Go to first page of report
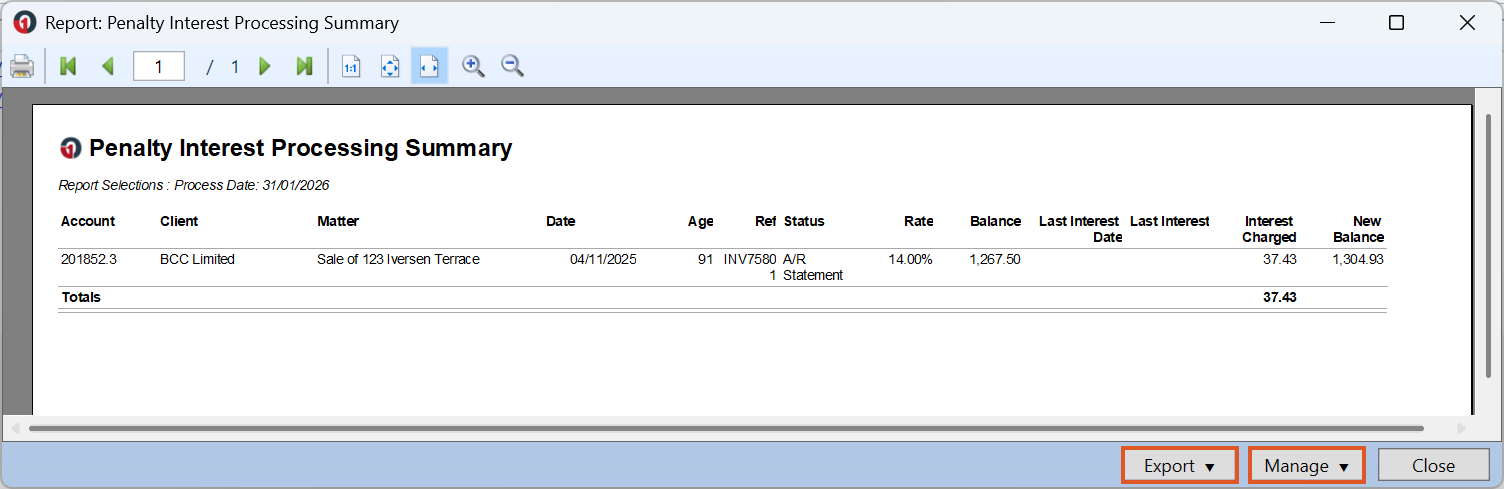 [68, 67]
